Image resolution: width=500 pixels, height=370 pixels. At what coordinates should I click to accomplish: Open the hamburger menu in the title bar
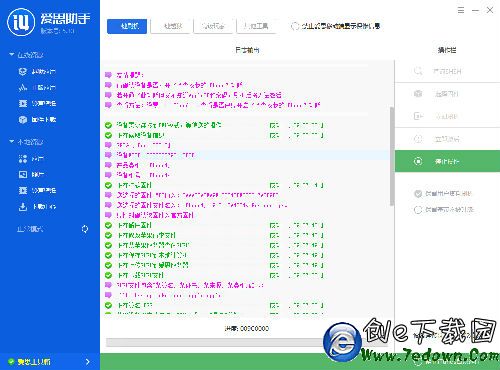(461, 10)
